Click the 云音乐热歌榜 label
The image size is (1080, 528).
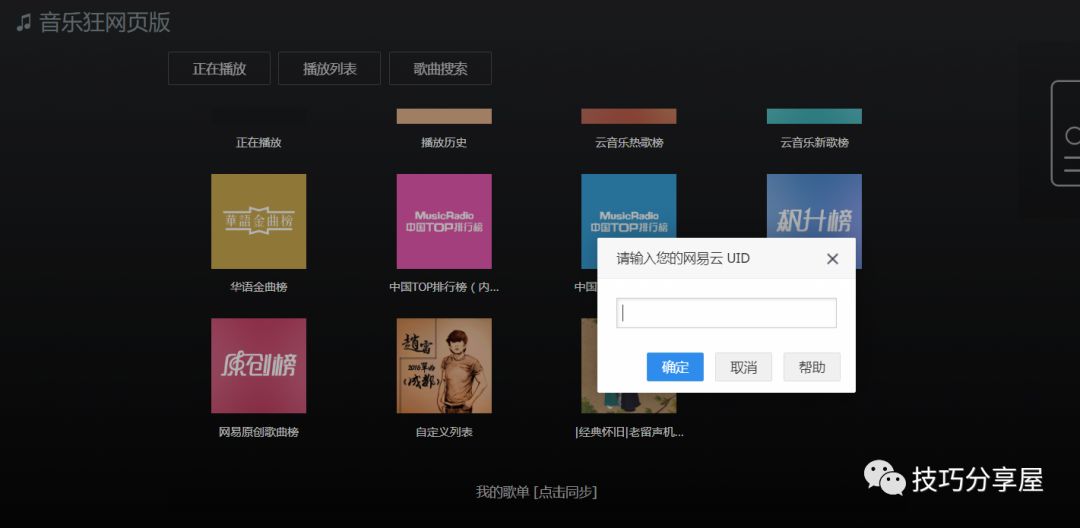pos(629,142)
